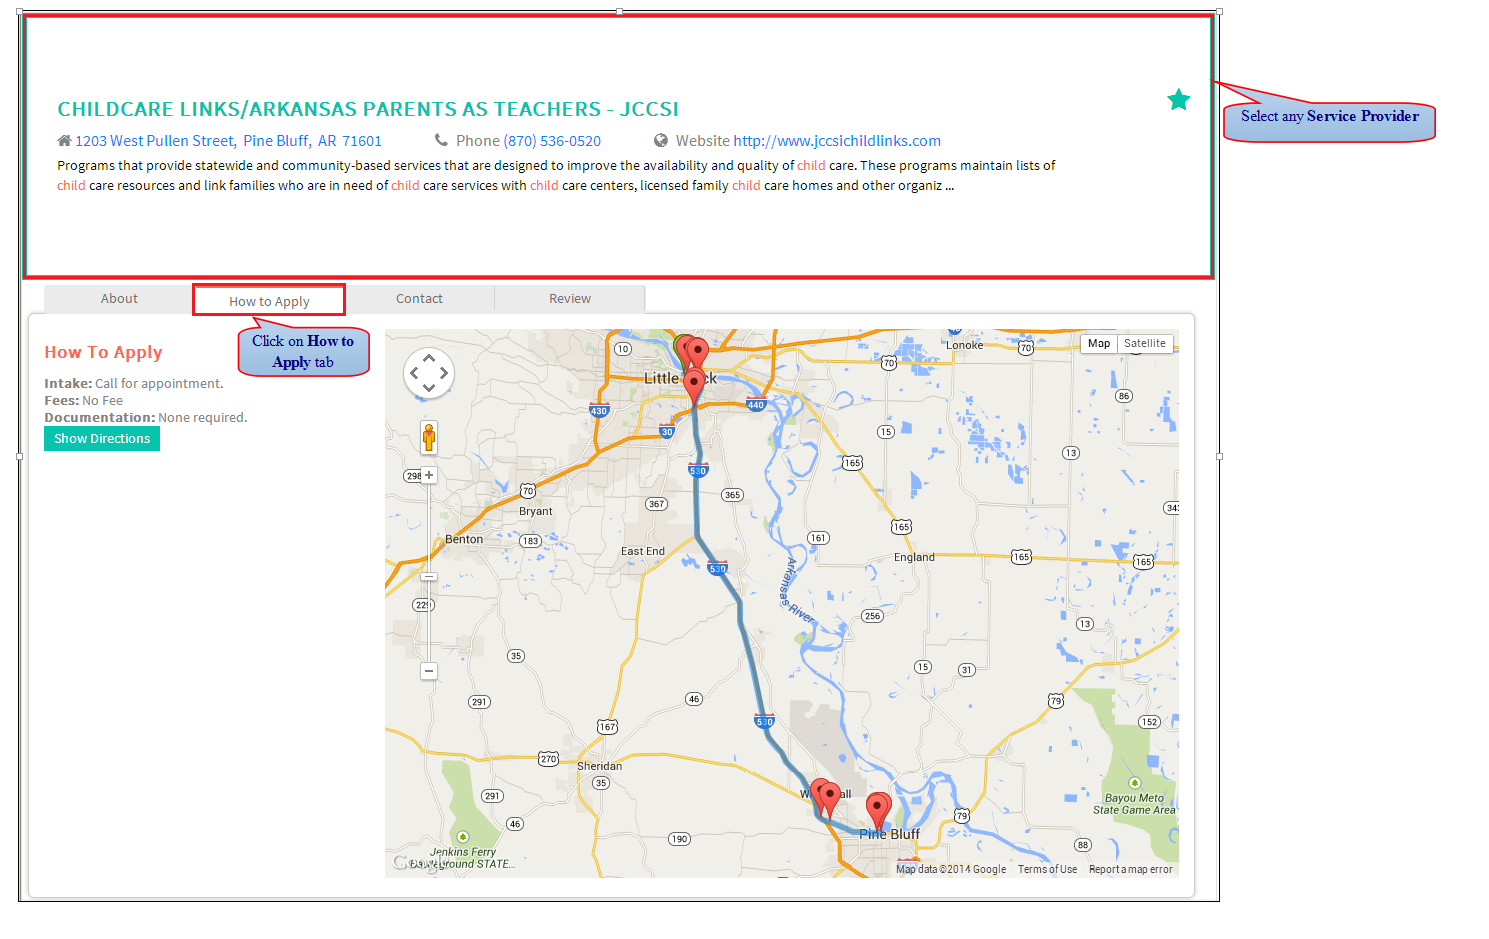Viewport: 1489px width, 939px height.
Task: Click the Show Directions button
Action: click(x=102, y=439)
